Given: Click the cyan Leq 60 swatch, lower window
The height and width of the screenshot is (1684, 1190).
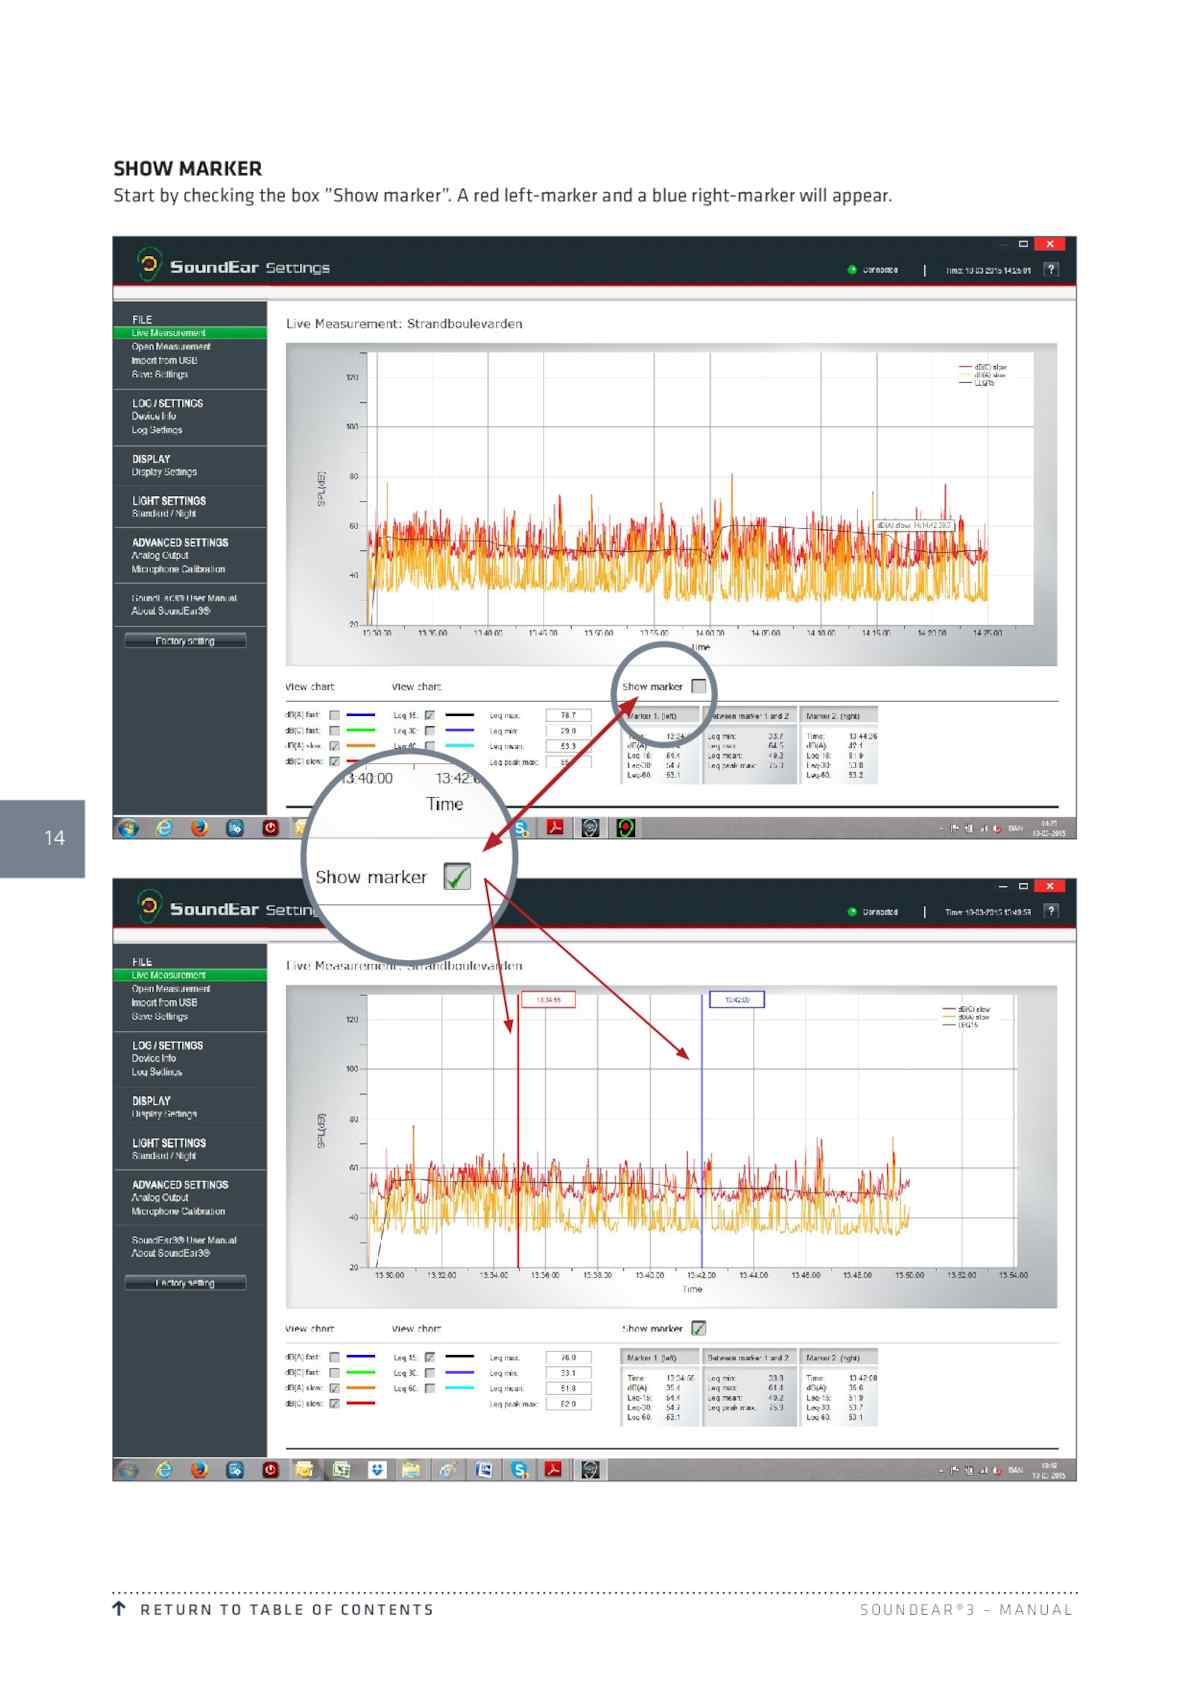Looking at the screenshot, I should tap(459, 1388).
